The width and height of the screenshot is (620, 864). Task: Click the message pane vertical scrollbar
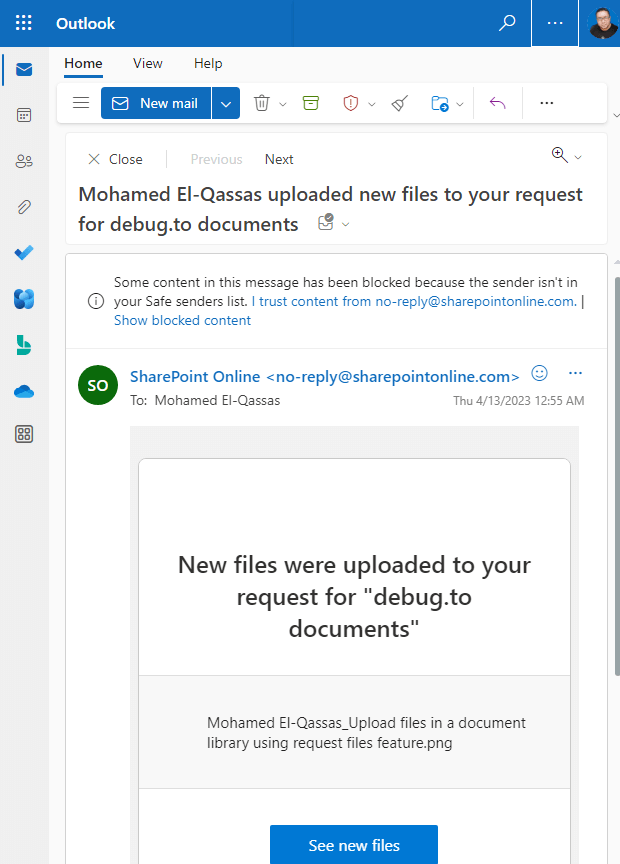(x=617, y=477)
